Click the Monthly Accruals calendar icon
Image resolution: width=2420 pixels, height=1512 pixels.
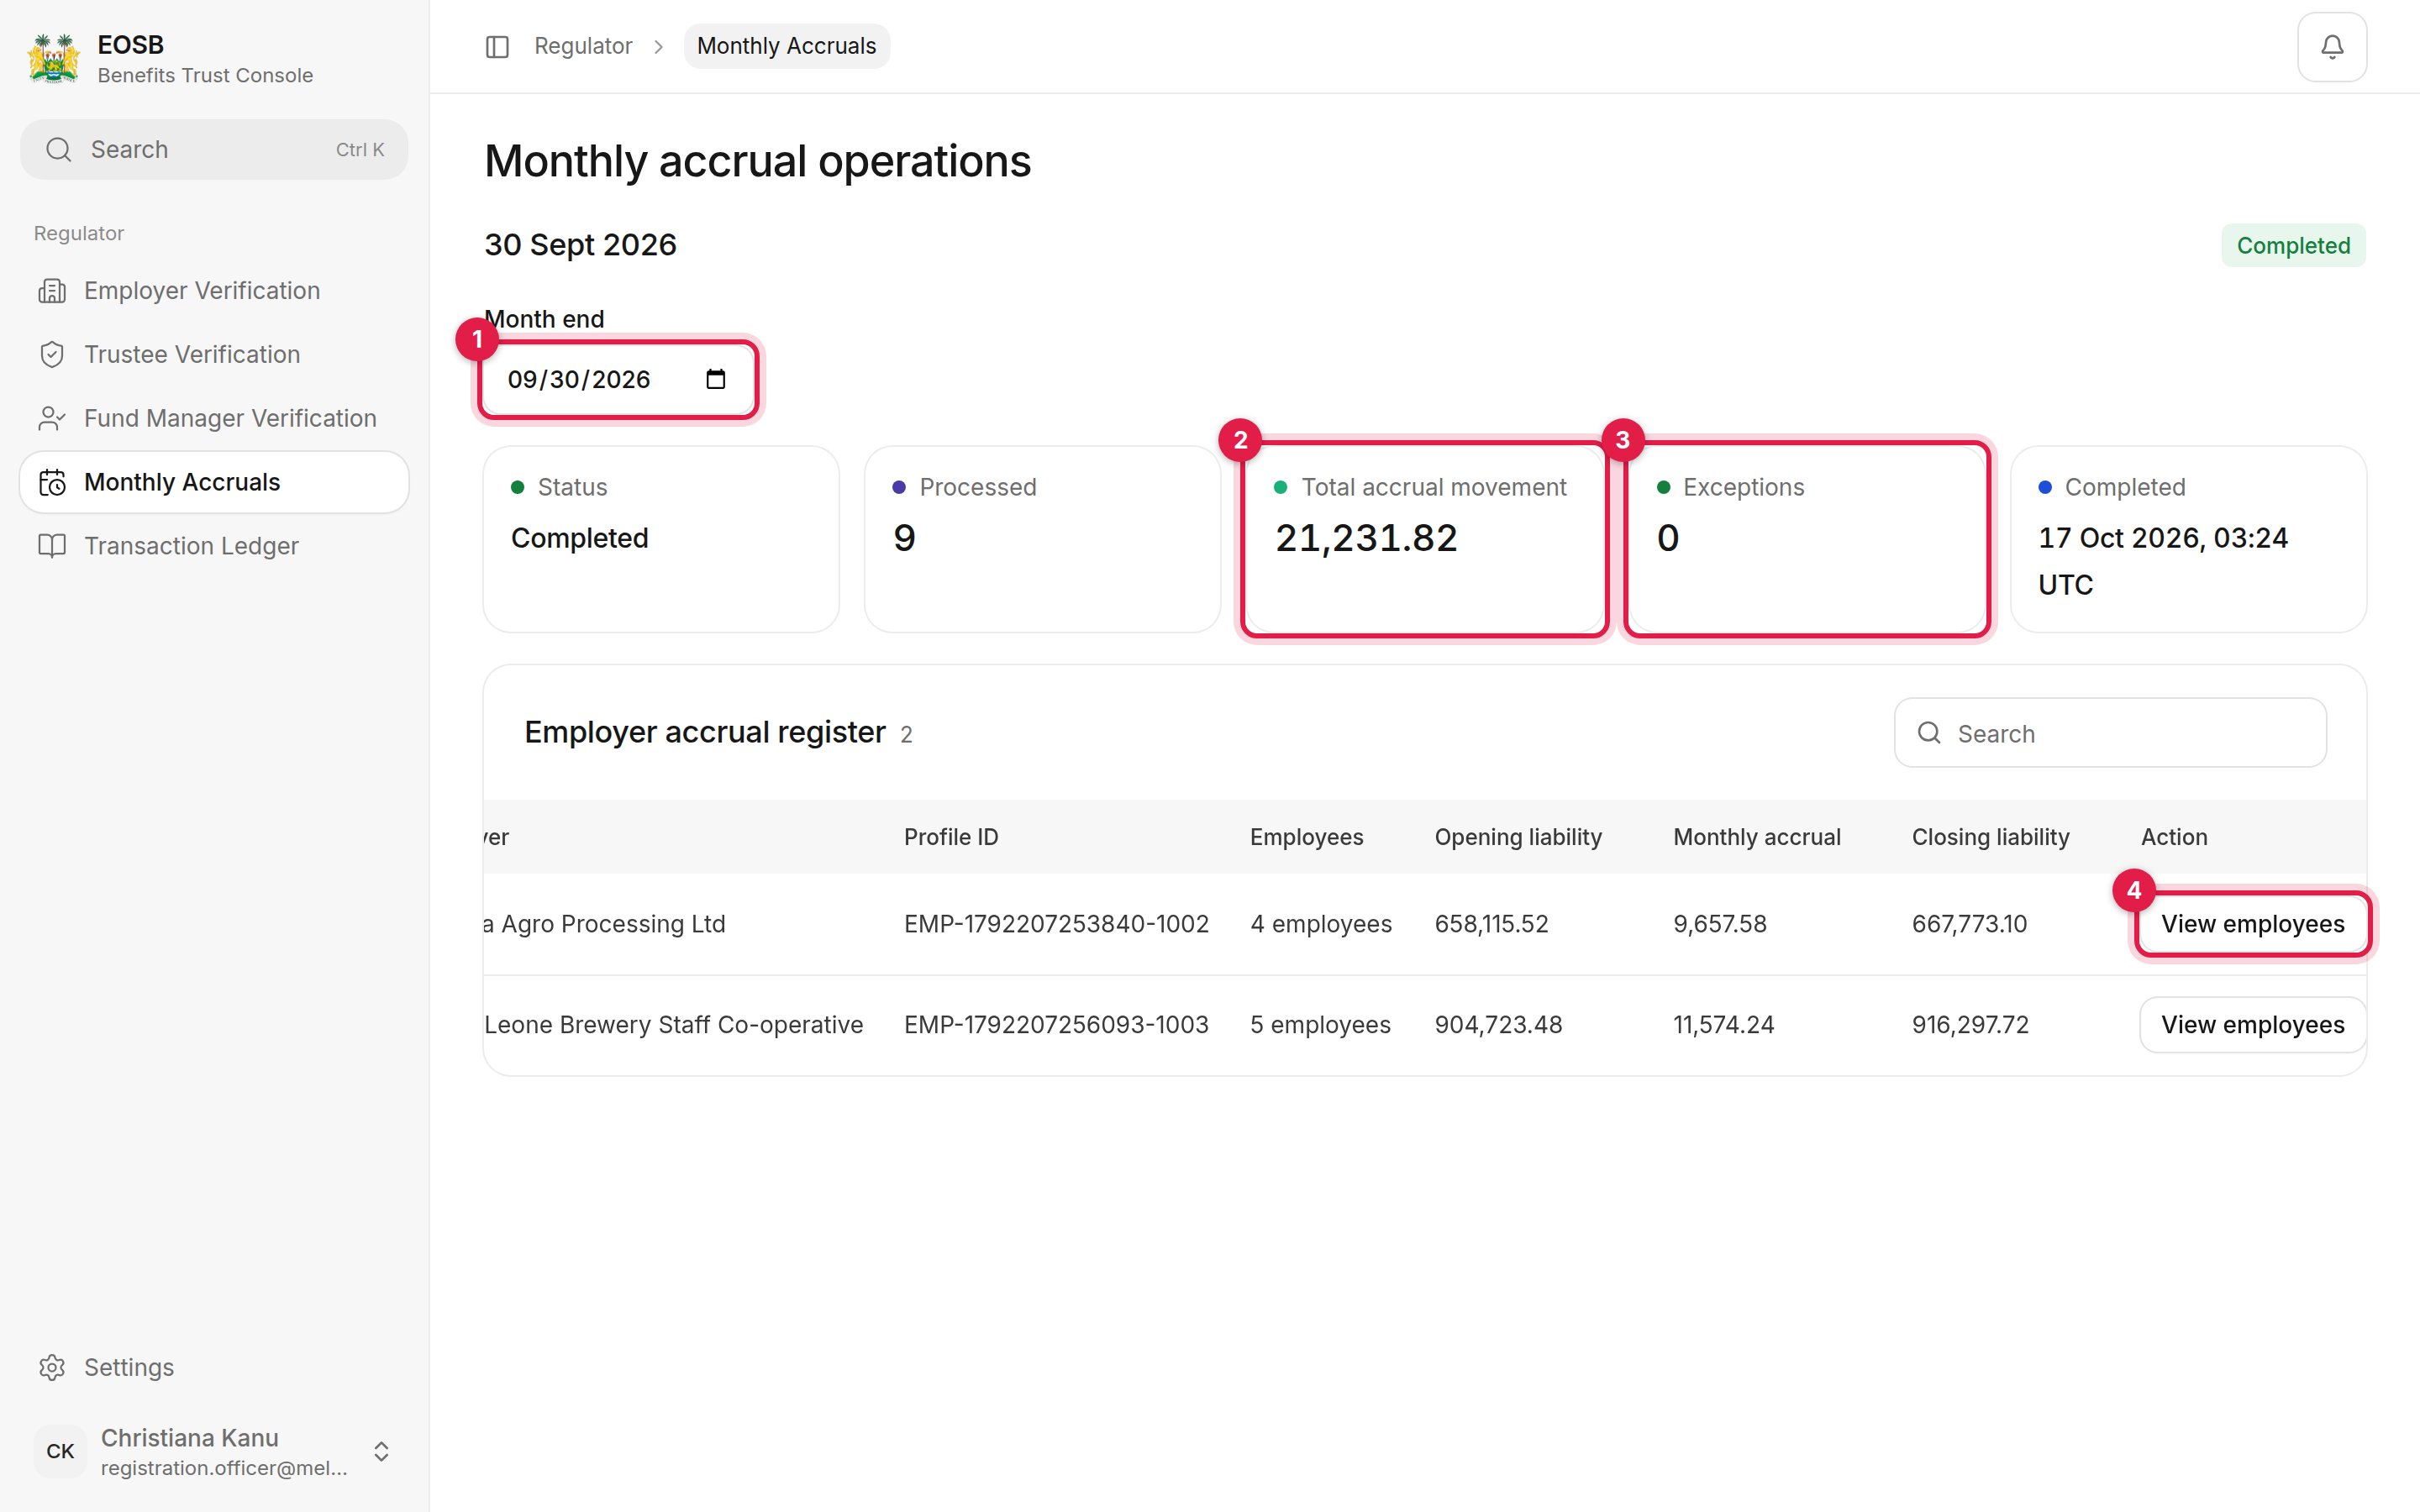[x=52, y=483]
